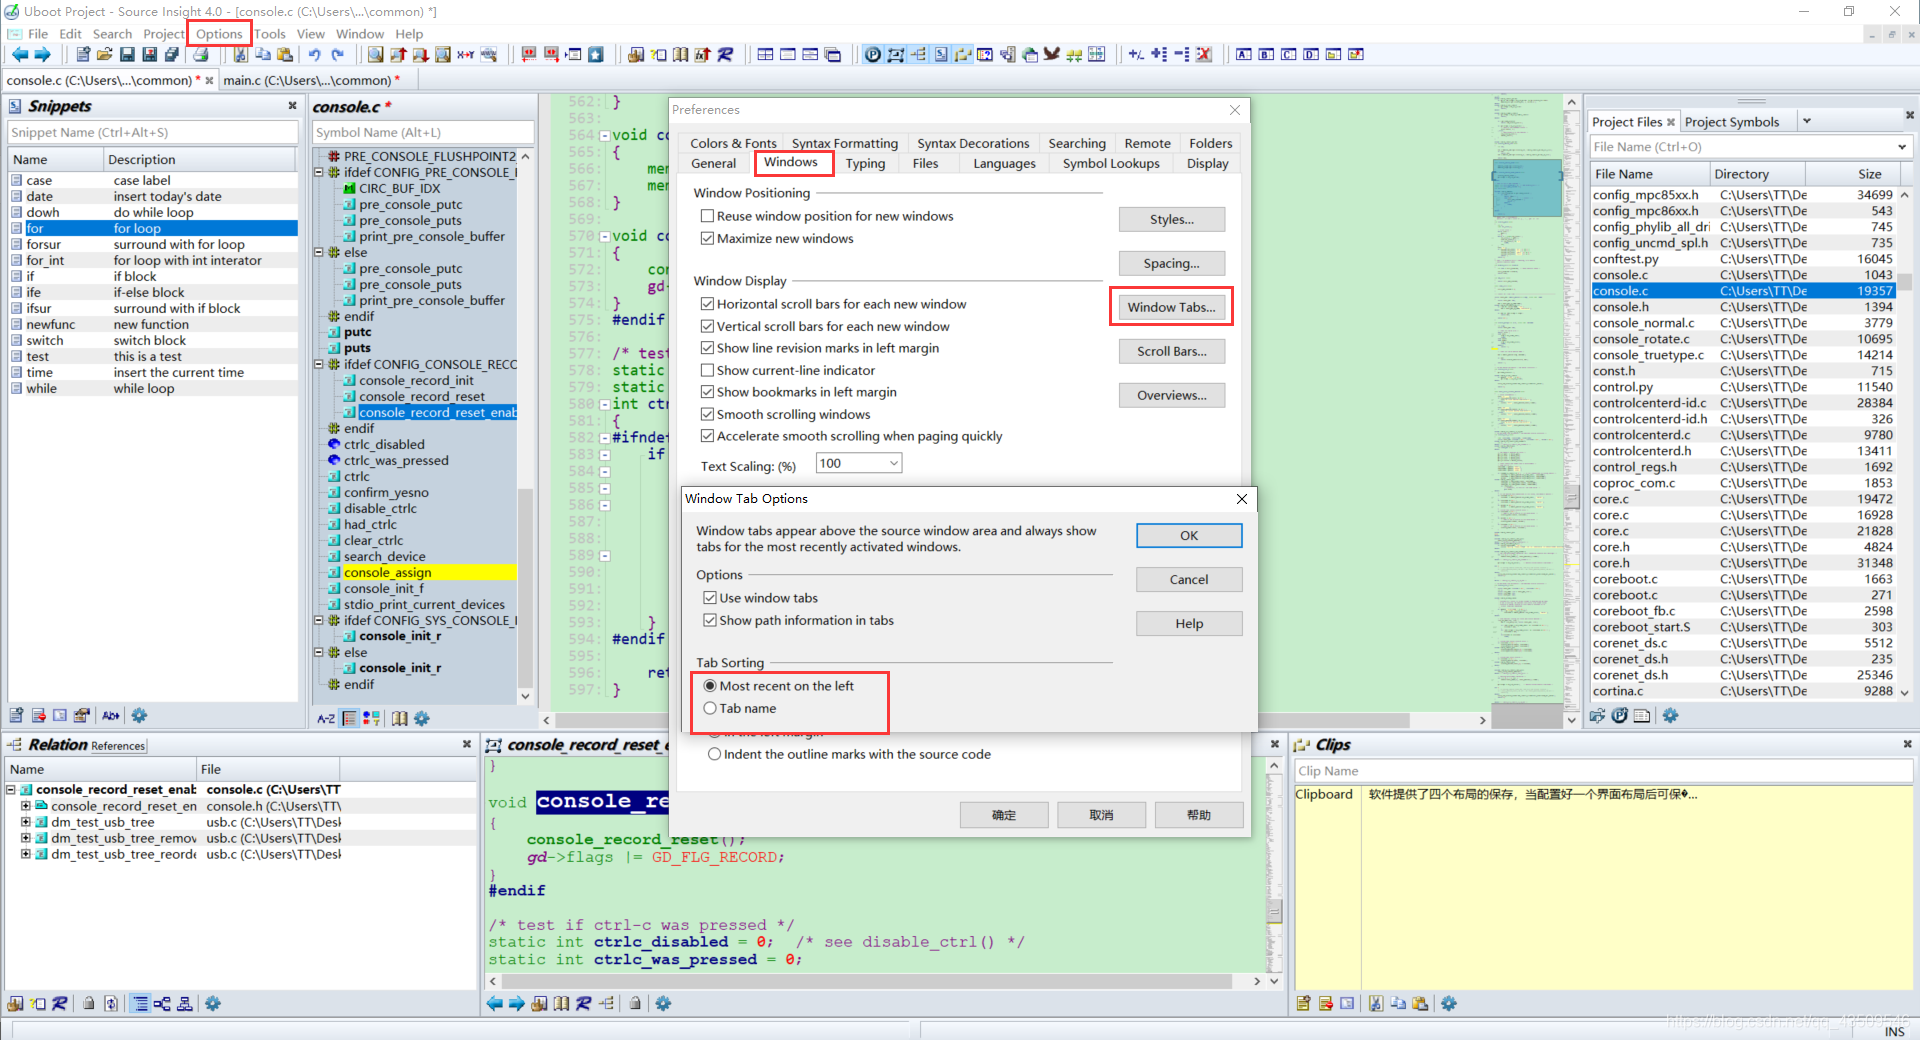Click the Project Window P icon
1920x1040 pixels.
click(x=873, y=54)
